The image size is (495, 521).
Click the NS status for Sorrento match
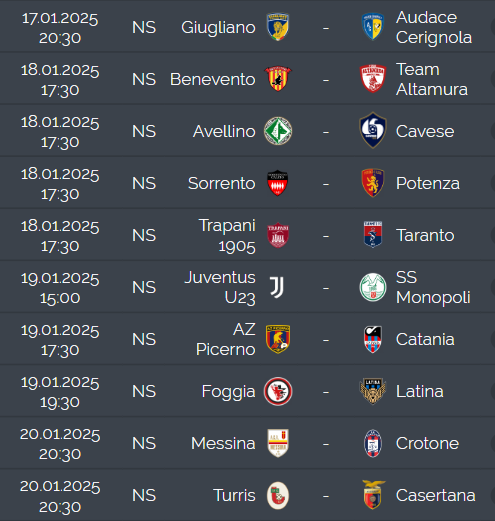tap(144, 183)
